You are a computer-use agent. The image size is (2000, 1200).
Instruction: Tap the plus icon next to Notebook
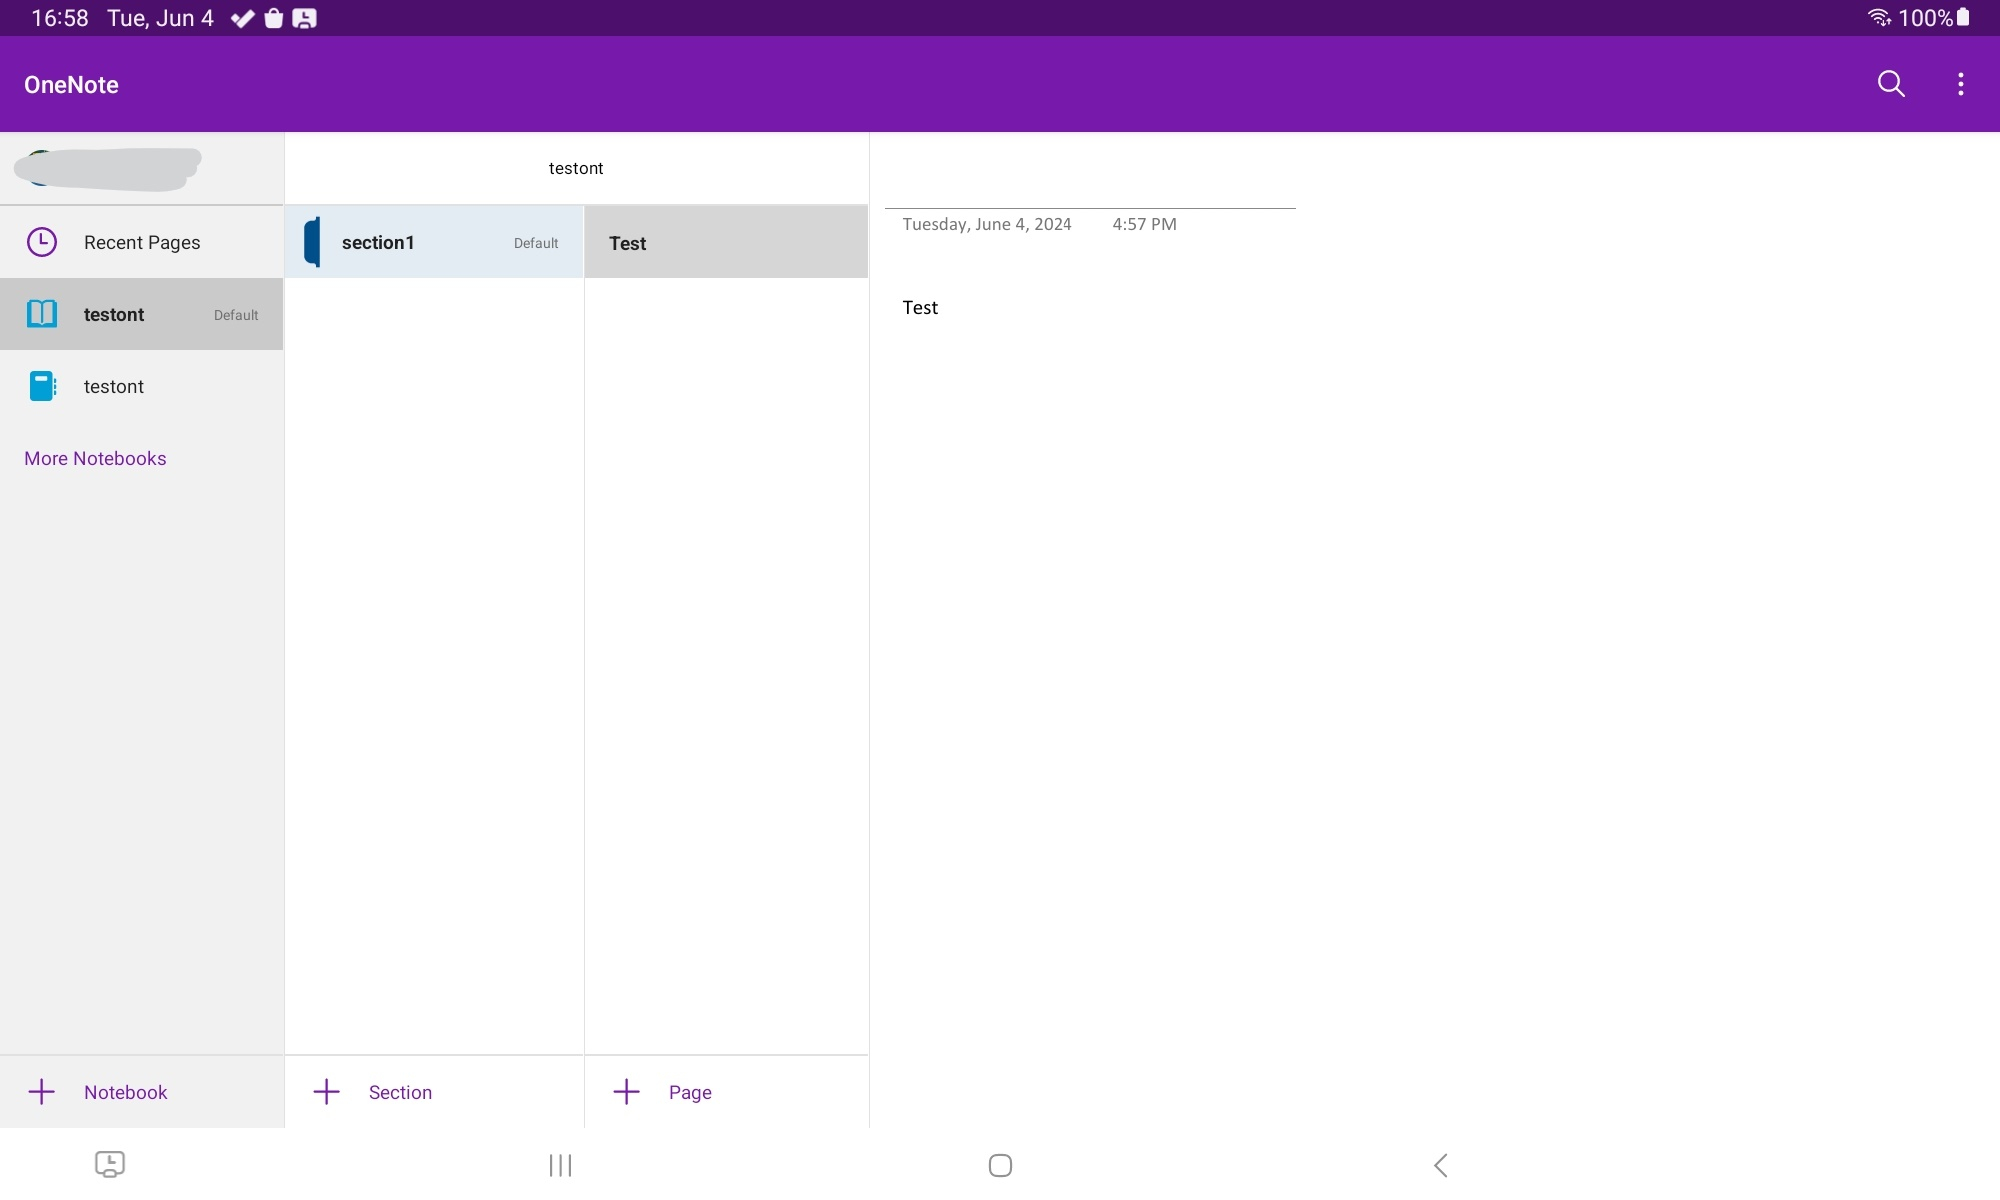(42, 1092)
